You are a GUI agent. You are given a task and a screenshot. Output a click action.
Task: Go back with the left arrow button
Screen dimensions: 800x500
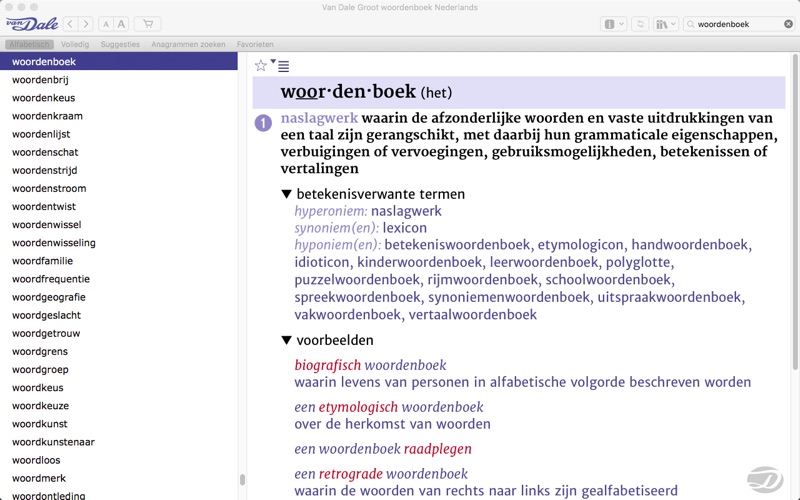click(70, 24)
